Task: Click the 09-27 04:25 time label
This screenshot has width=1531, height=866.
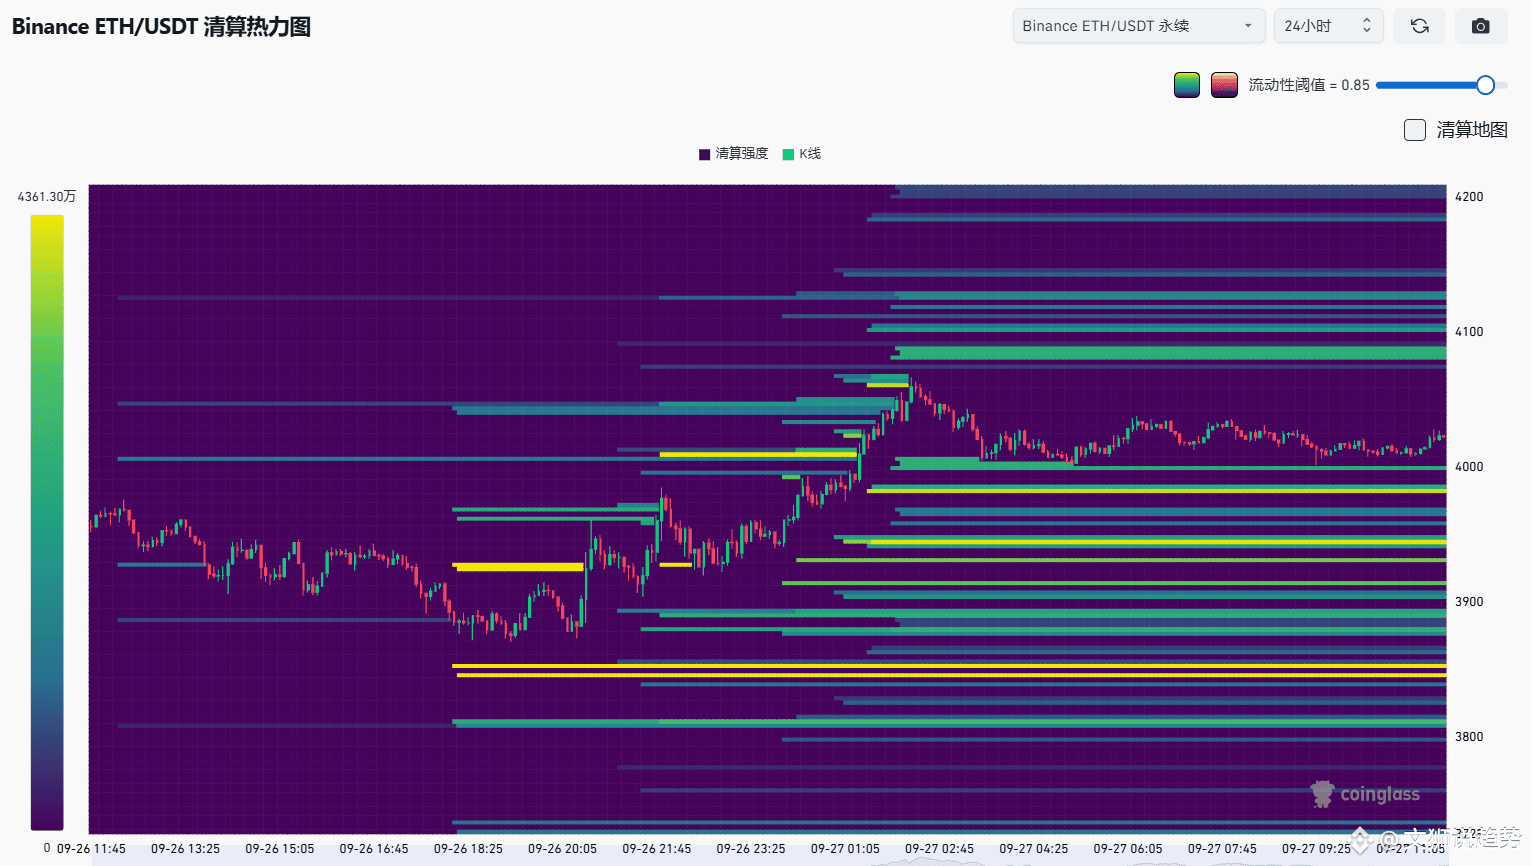Action: pos(1034,849)
